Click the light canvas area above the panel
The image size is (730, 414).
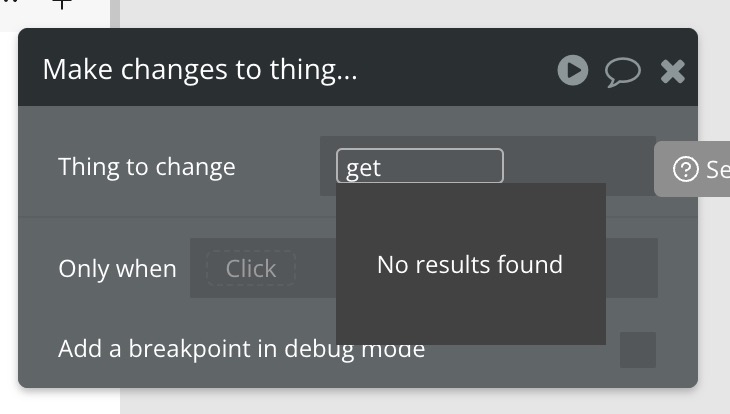tap(419, 13)
